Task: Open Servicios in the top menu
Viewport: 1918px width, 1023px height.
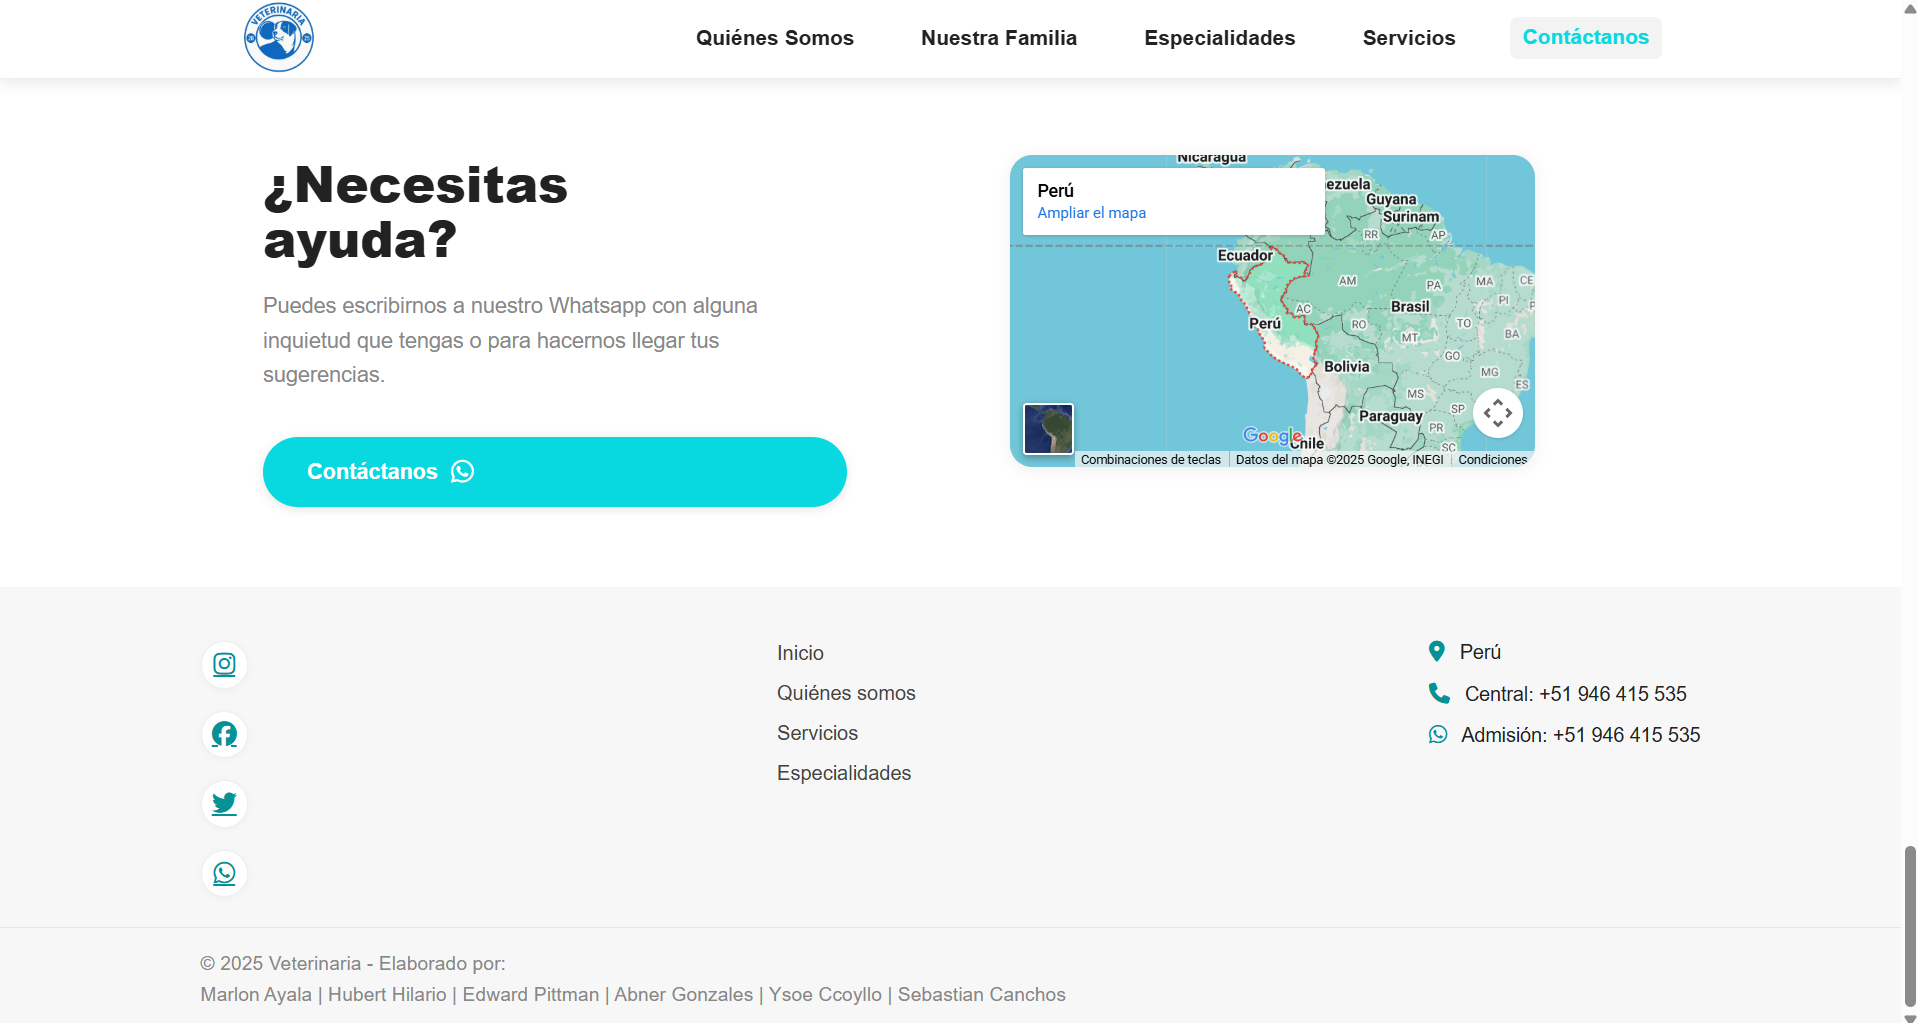Action: (1409, 38)
